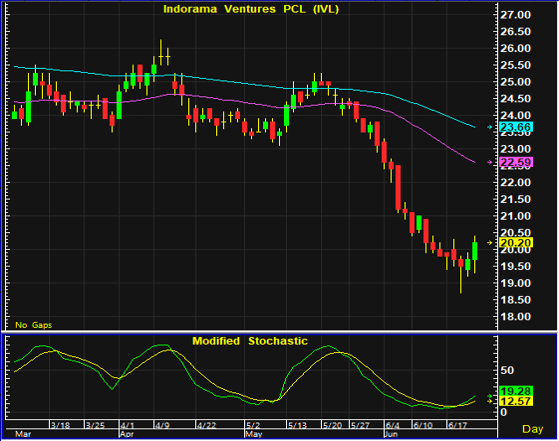Click the No Gaps label
Image resolution: width=559 pixels, height=441 pixels.
pos(34,325)
